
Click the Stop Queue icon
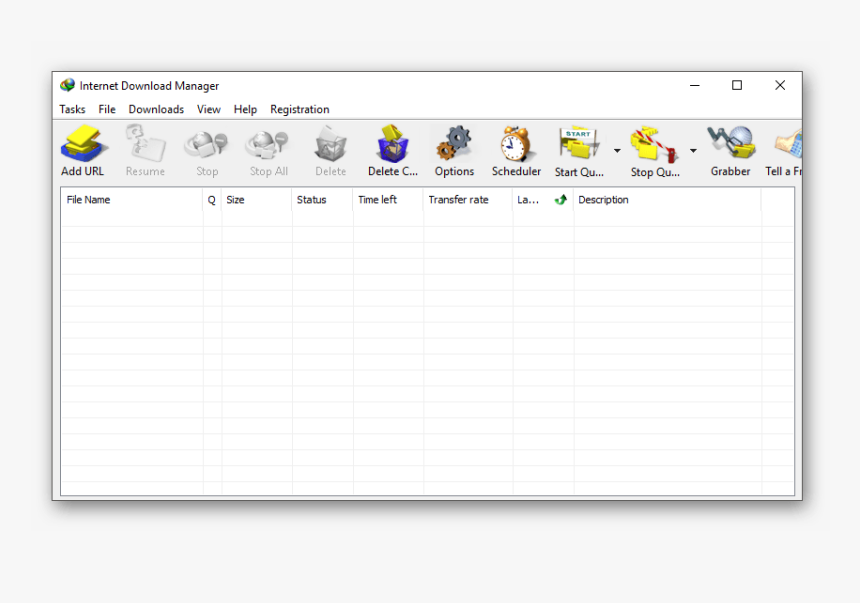[x=654, y=145]
